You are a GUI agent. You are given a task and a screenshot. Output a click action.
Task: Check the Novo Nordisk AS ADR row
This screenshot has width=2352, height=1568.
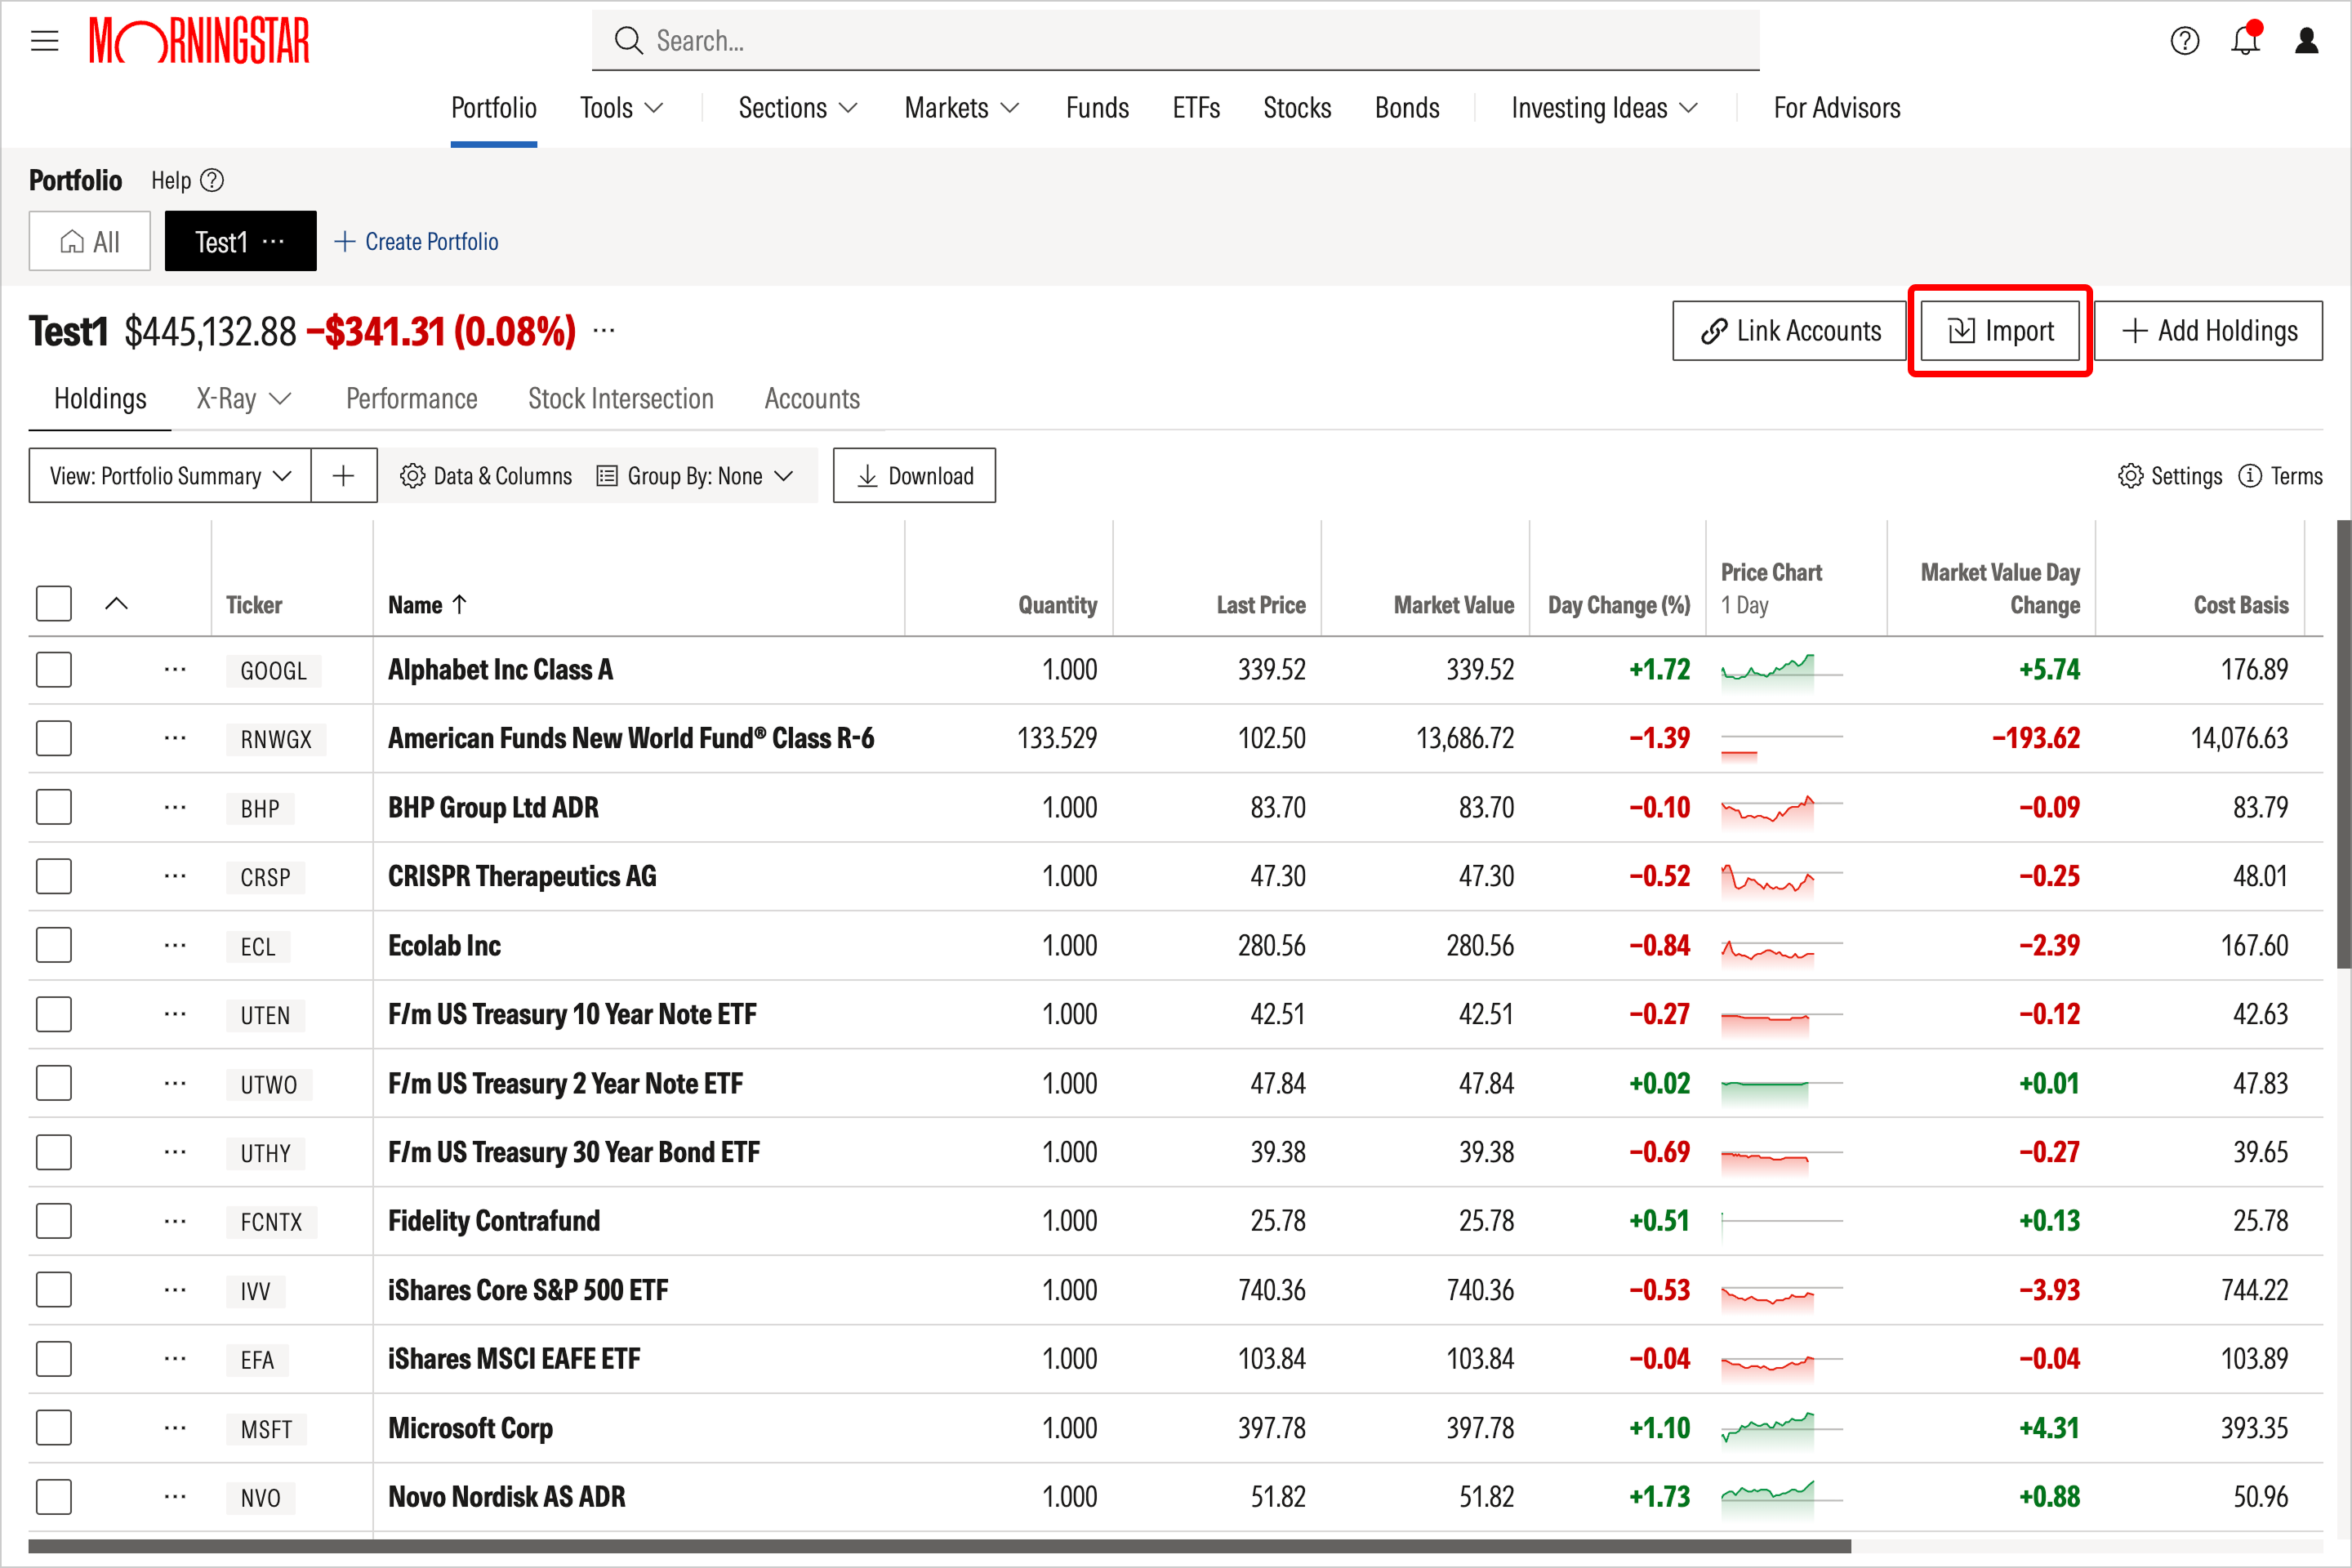pyautogui.click(x=54, y=1497)
